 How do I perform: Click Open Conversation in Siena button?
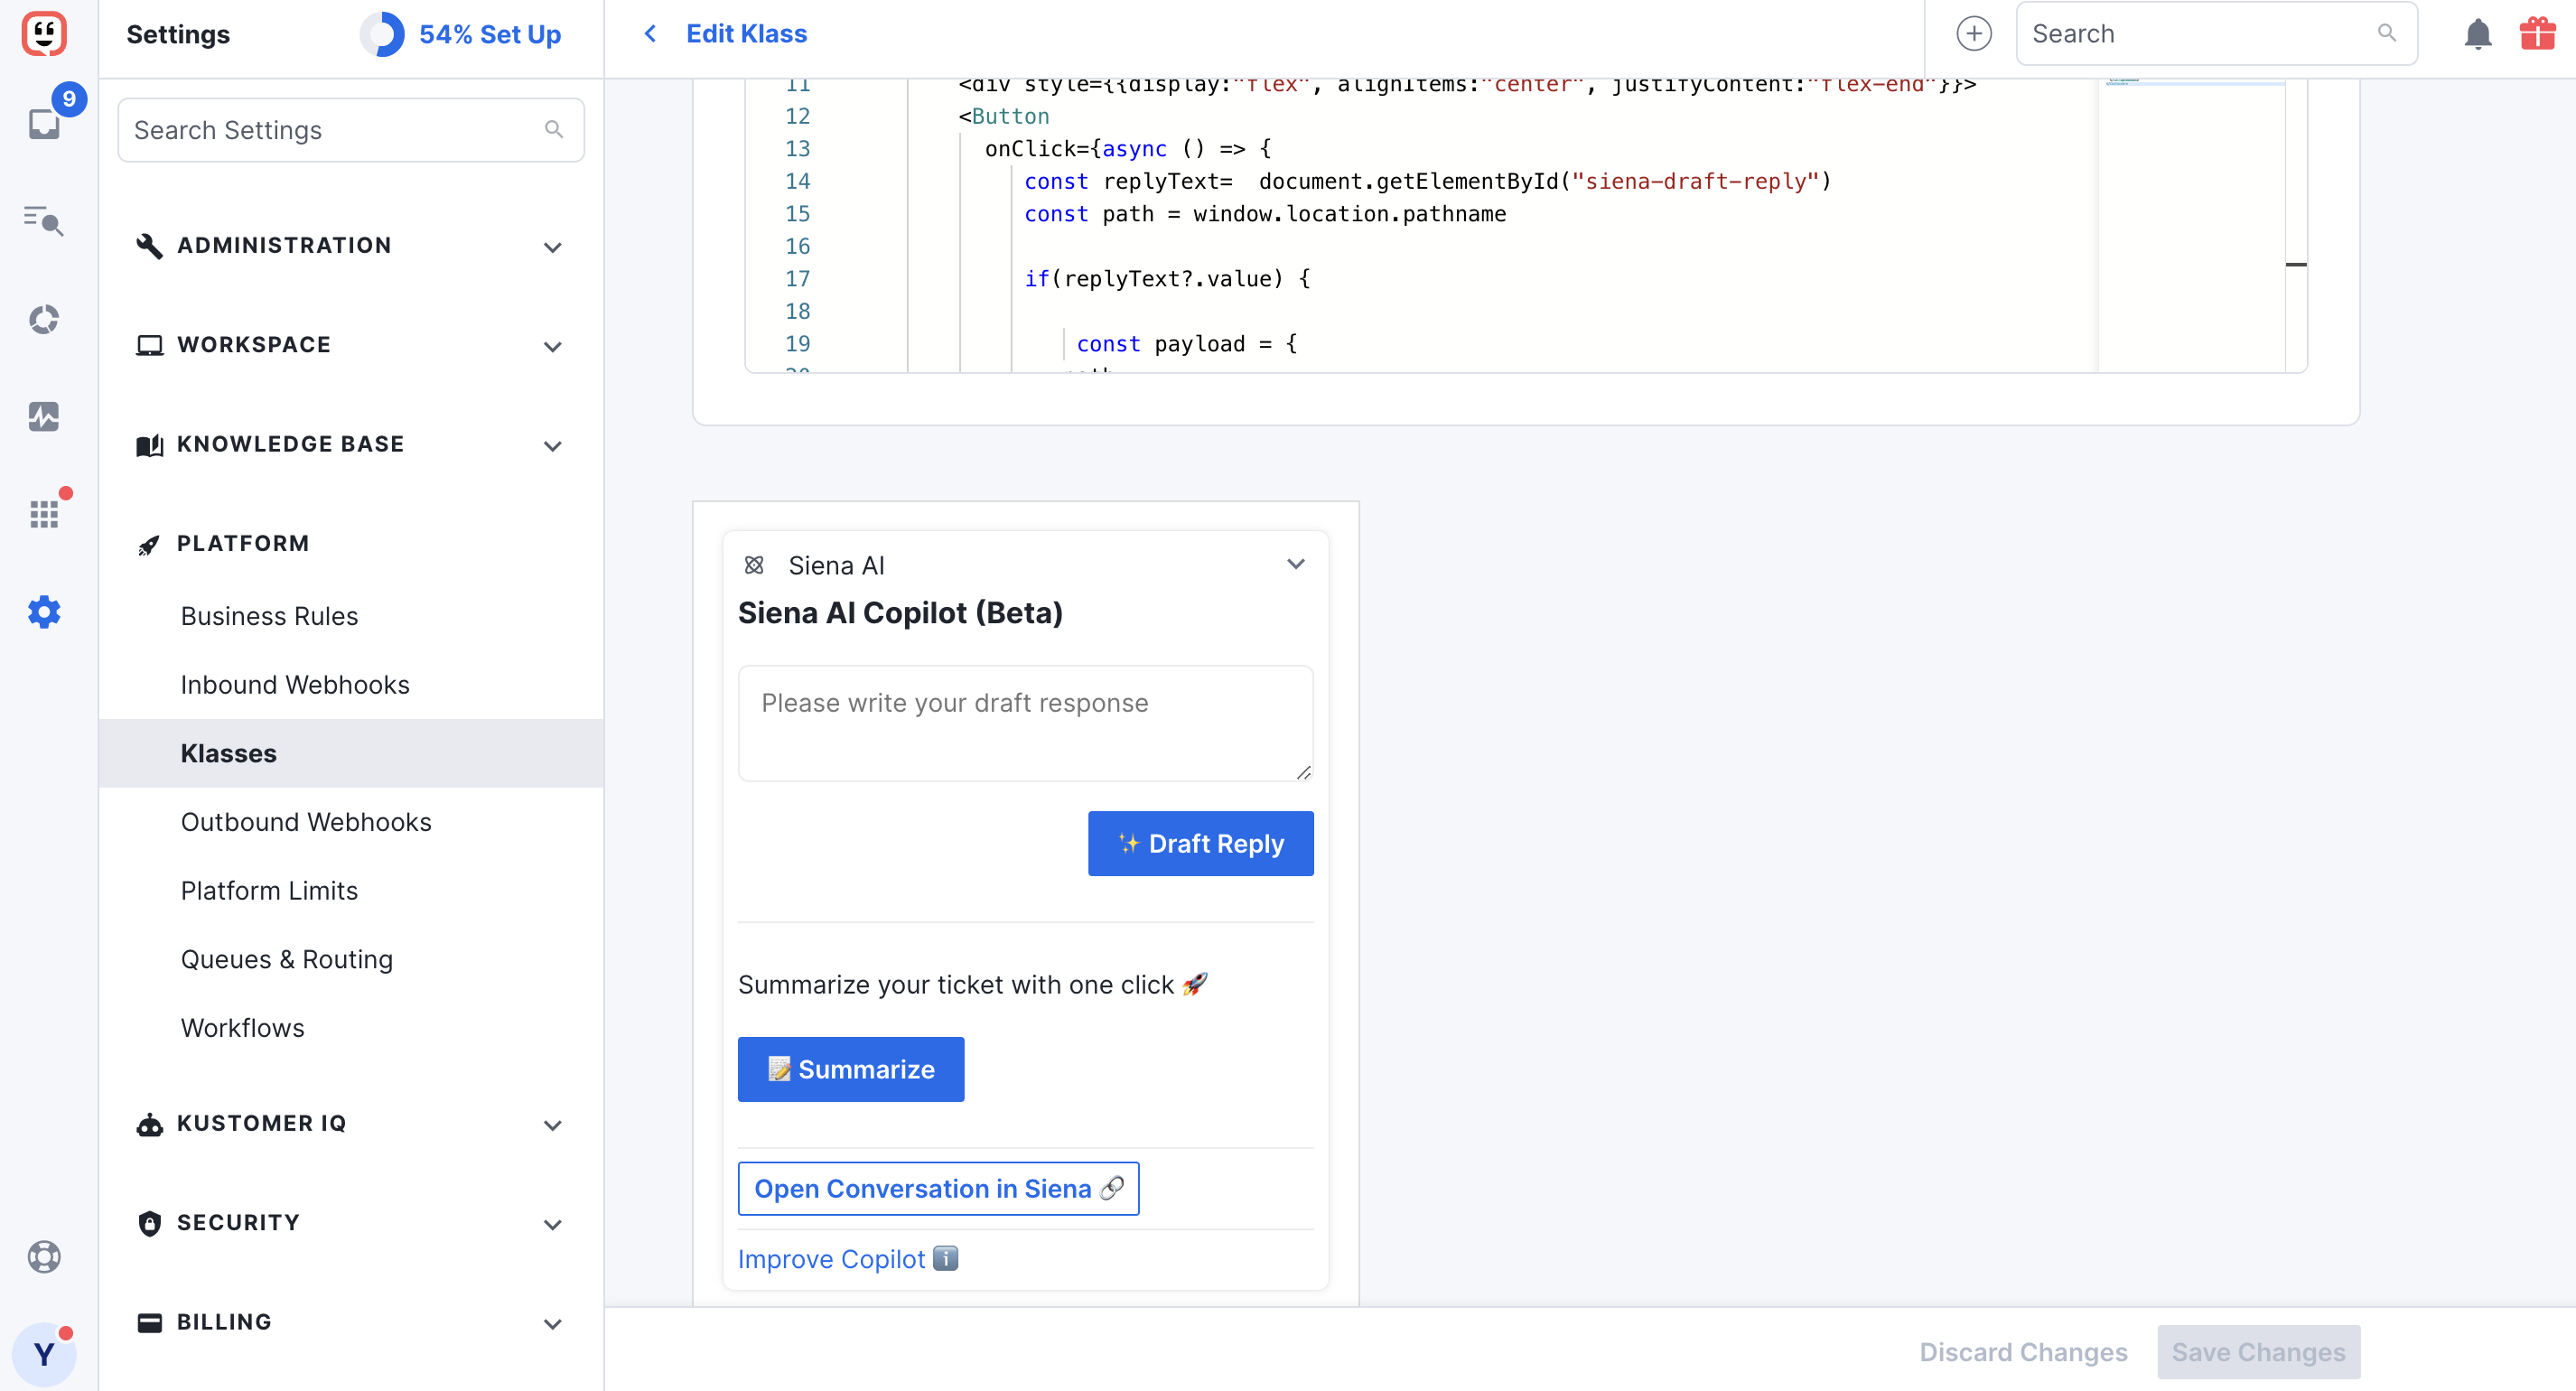[x=938, y=1188]
